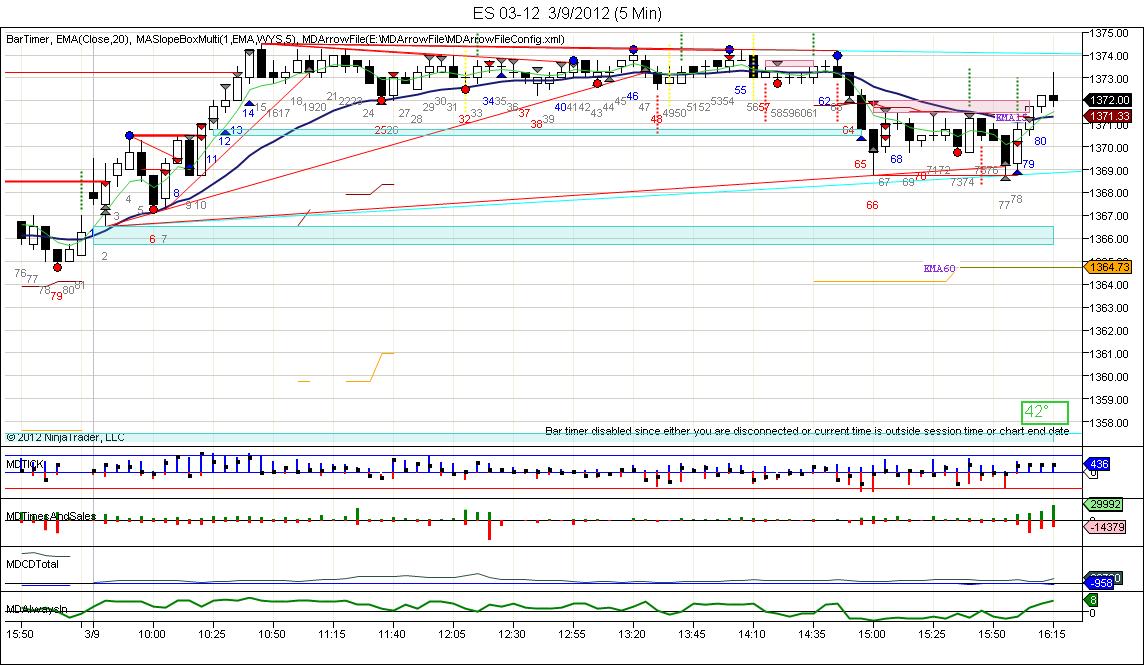Select the MDCDTotal panel label
Image resolution: width=1144 pixels, height=665 pixels.
click(32, 564)
